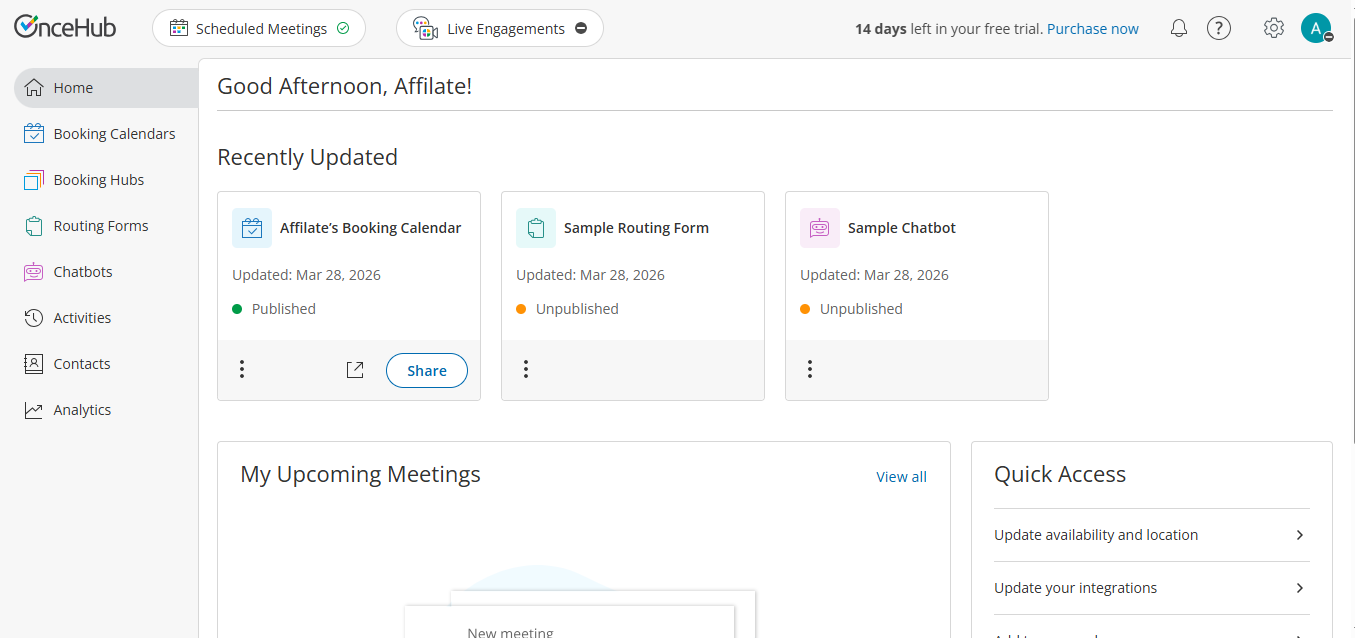Click Update availability and location text
The height and width of the screenshot is (638, 1355).
tap(1096, 535)
